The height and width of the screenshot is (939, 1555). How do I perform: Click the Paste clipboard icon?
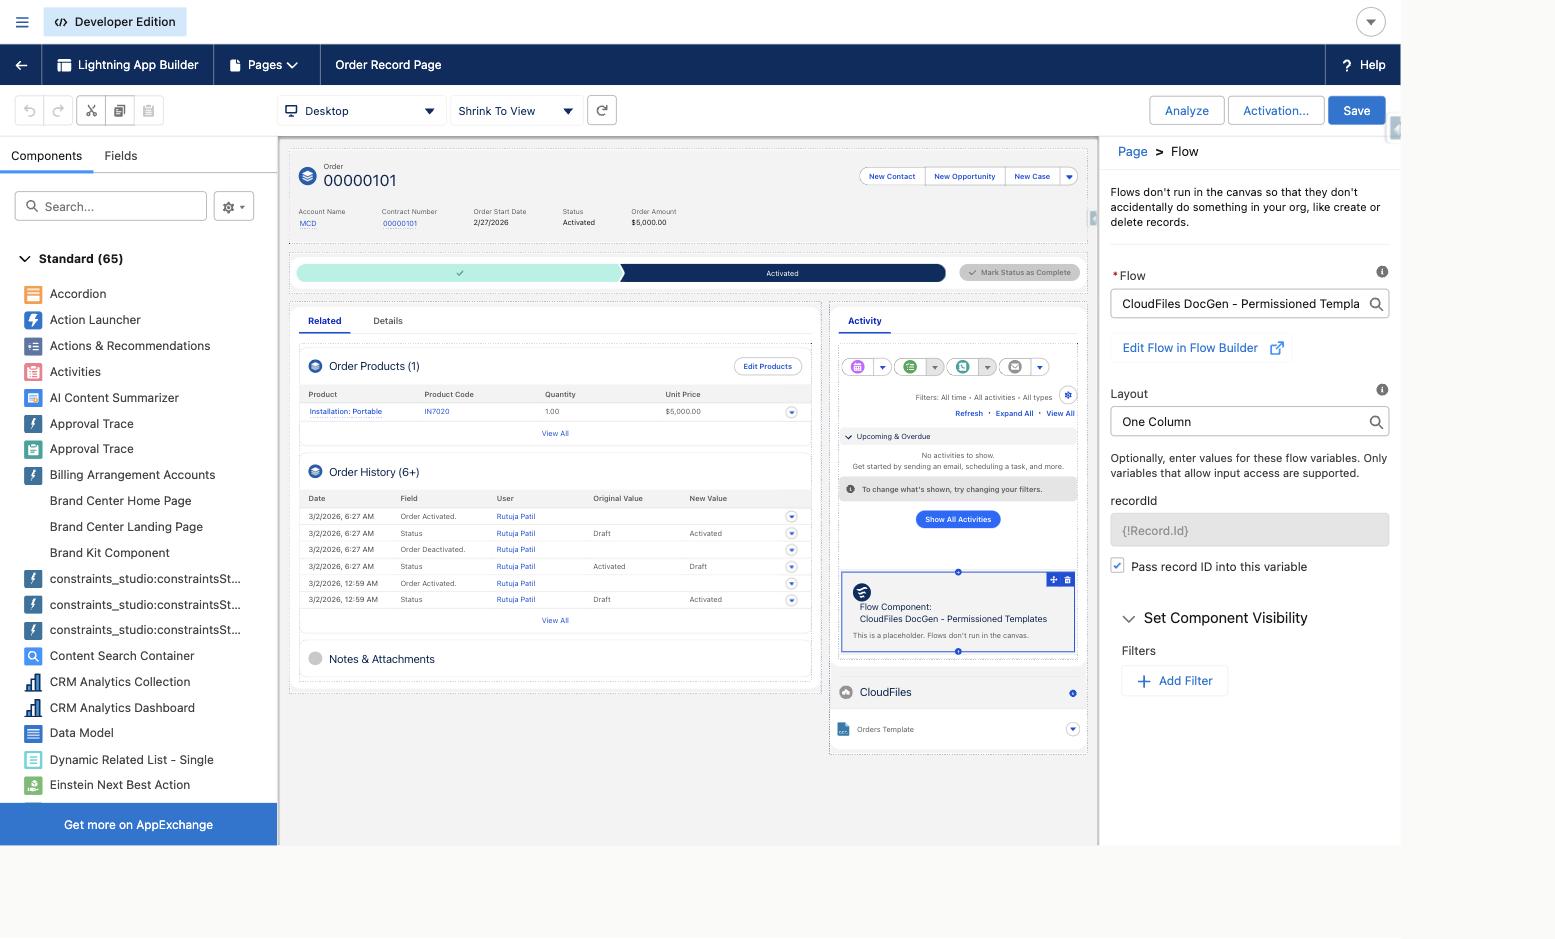pos(148,111)
